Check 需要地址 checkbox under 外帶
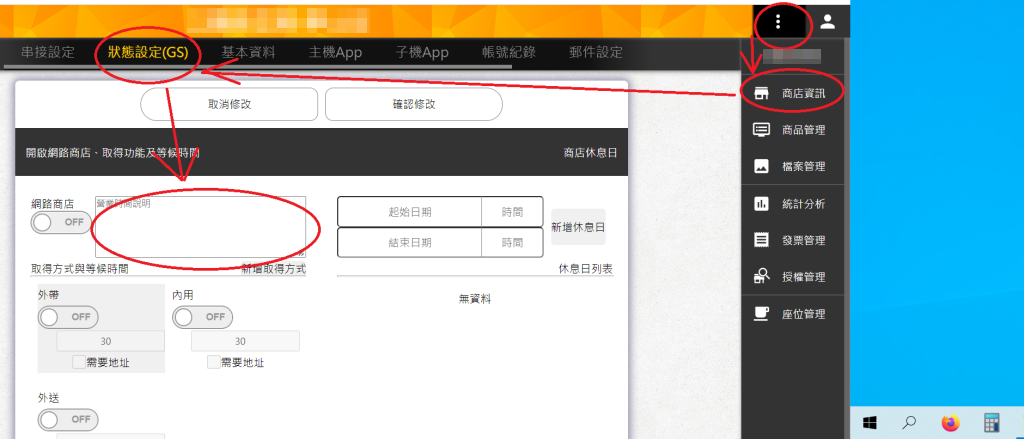 pos(79,362)
